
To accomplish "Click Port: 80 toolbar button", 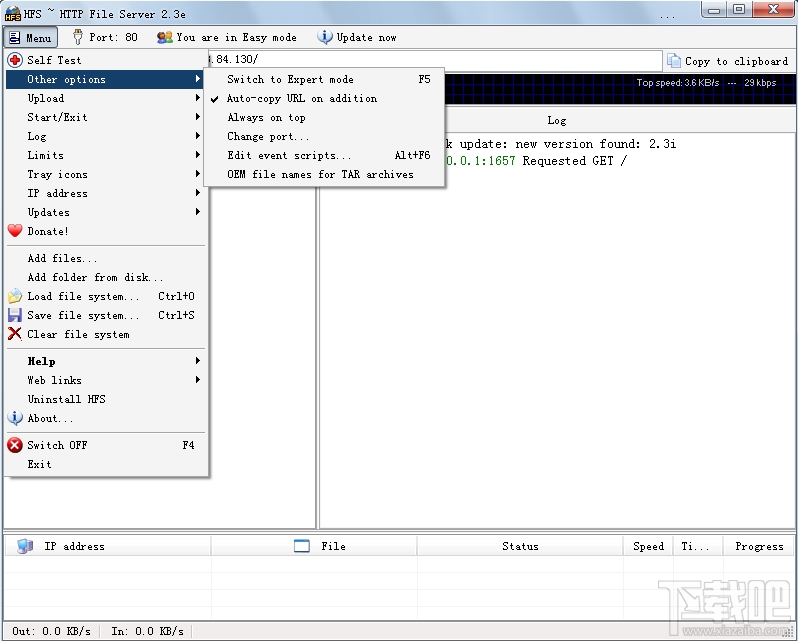I will pos(105,37).
